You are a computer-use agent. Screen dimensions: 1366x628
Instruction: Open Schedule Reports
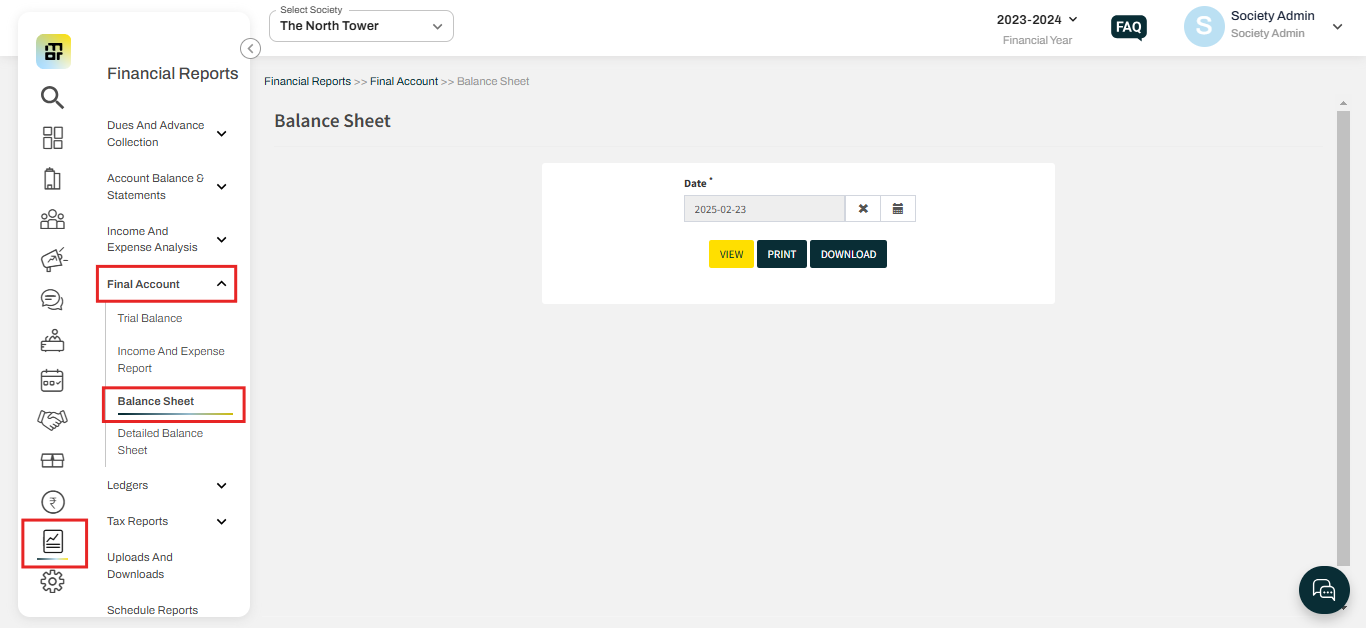(x=152, y=610)
